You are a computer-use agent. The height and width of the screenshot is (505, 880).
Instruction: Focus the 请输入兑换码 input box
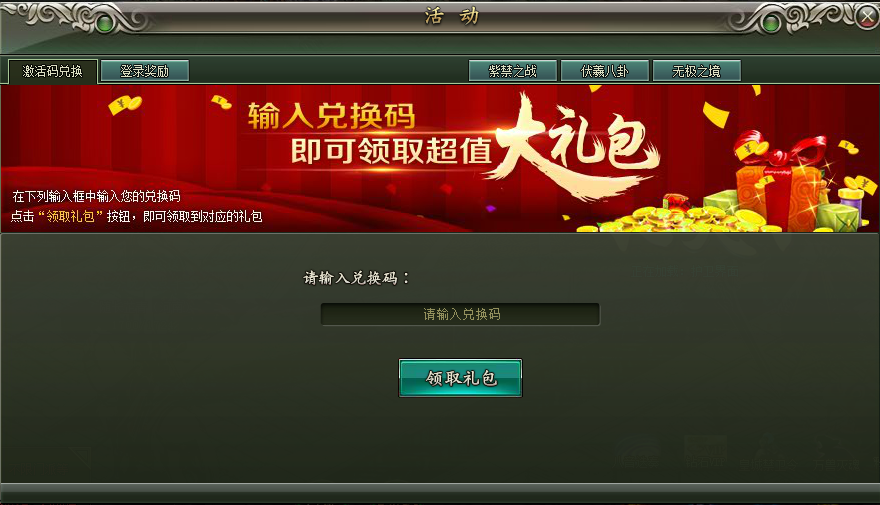click(x=460, y=314)
